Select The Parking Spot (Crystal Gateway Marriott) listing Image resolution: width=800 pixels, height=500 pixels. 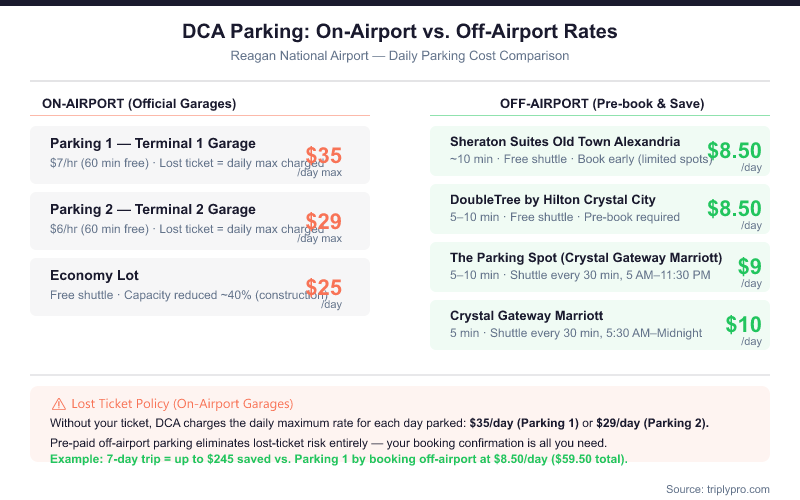point(586,257)
